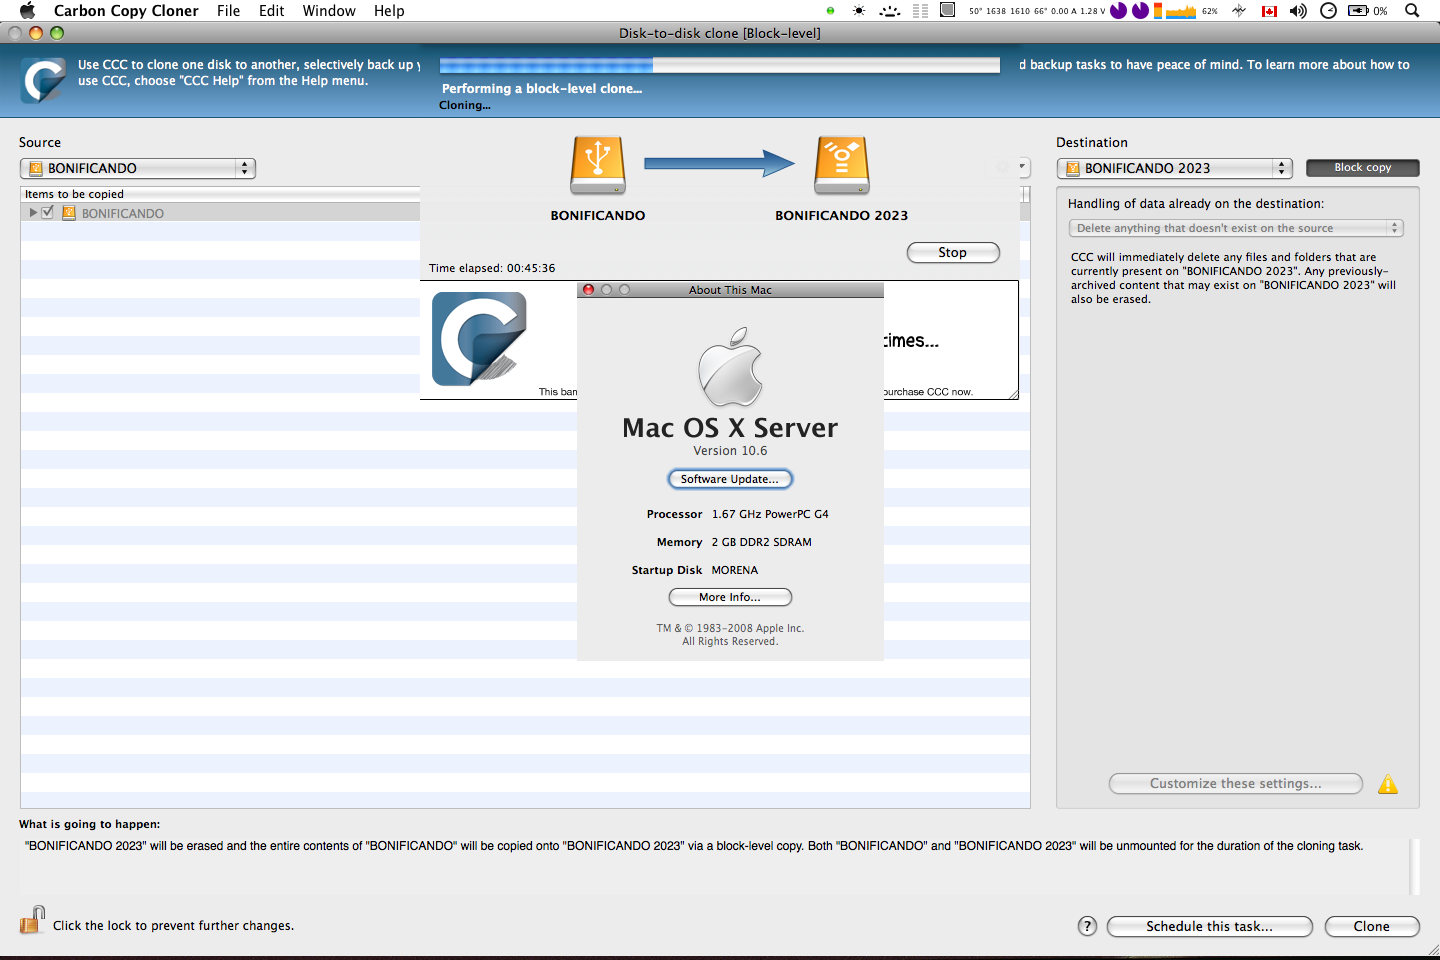
Task: Open the Help menu
Action: (x=389, y=11)
